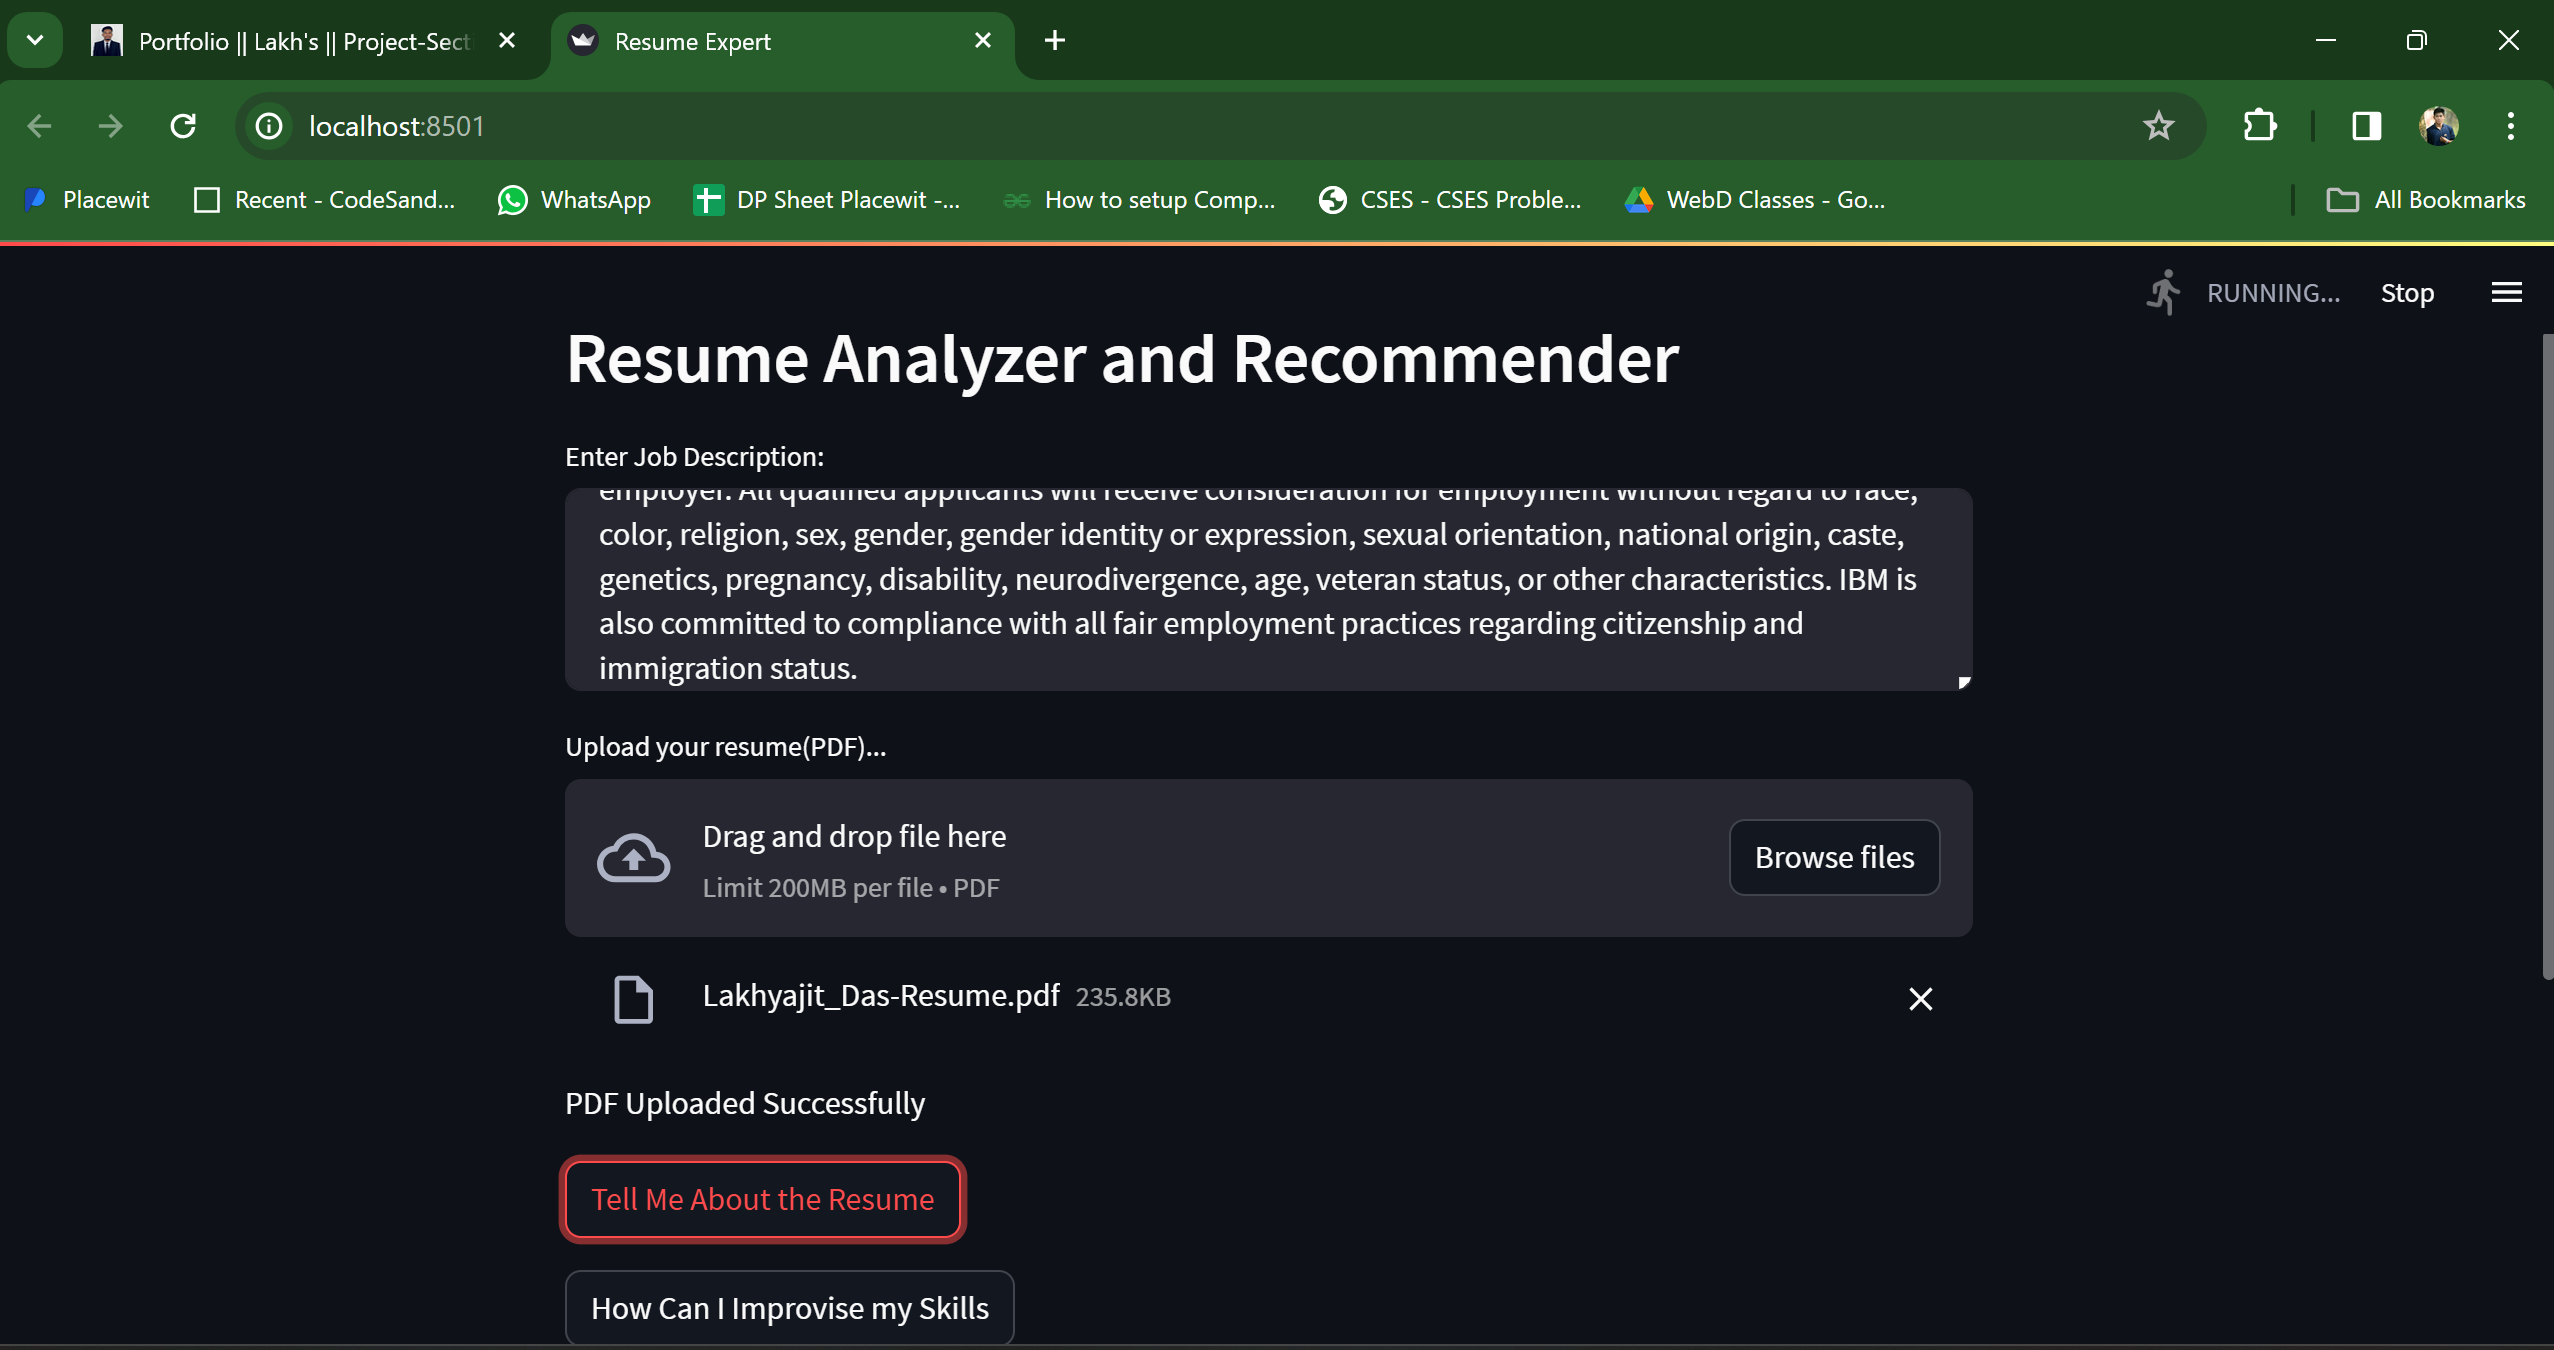Screen dimensions: 2554x1350
Task: Remove uploaded Lakhyajit_Das-Resume.pdf file
Action: click(1920, 999)
